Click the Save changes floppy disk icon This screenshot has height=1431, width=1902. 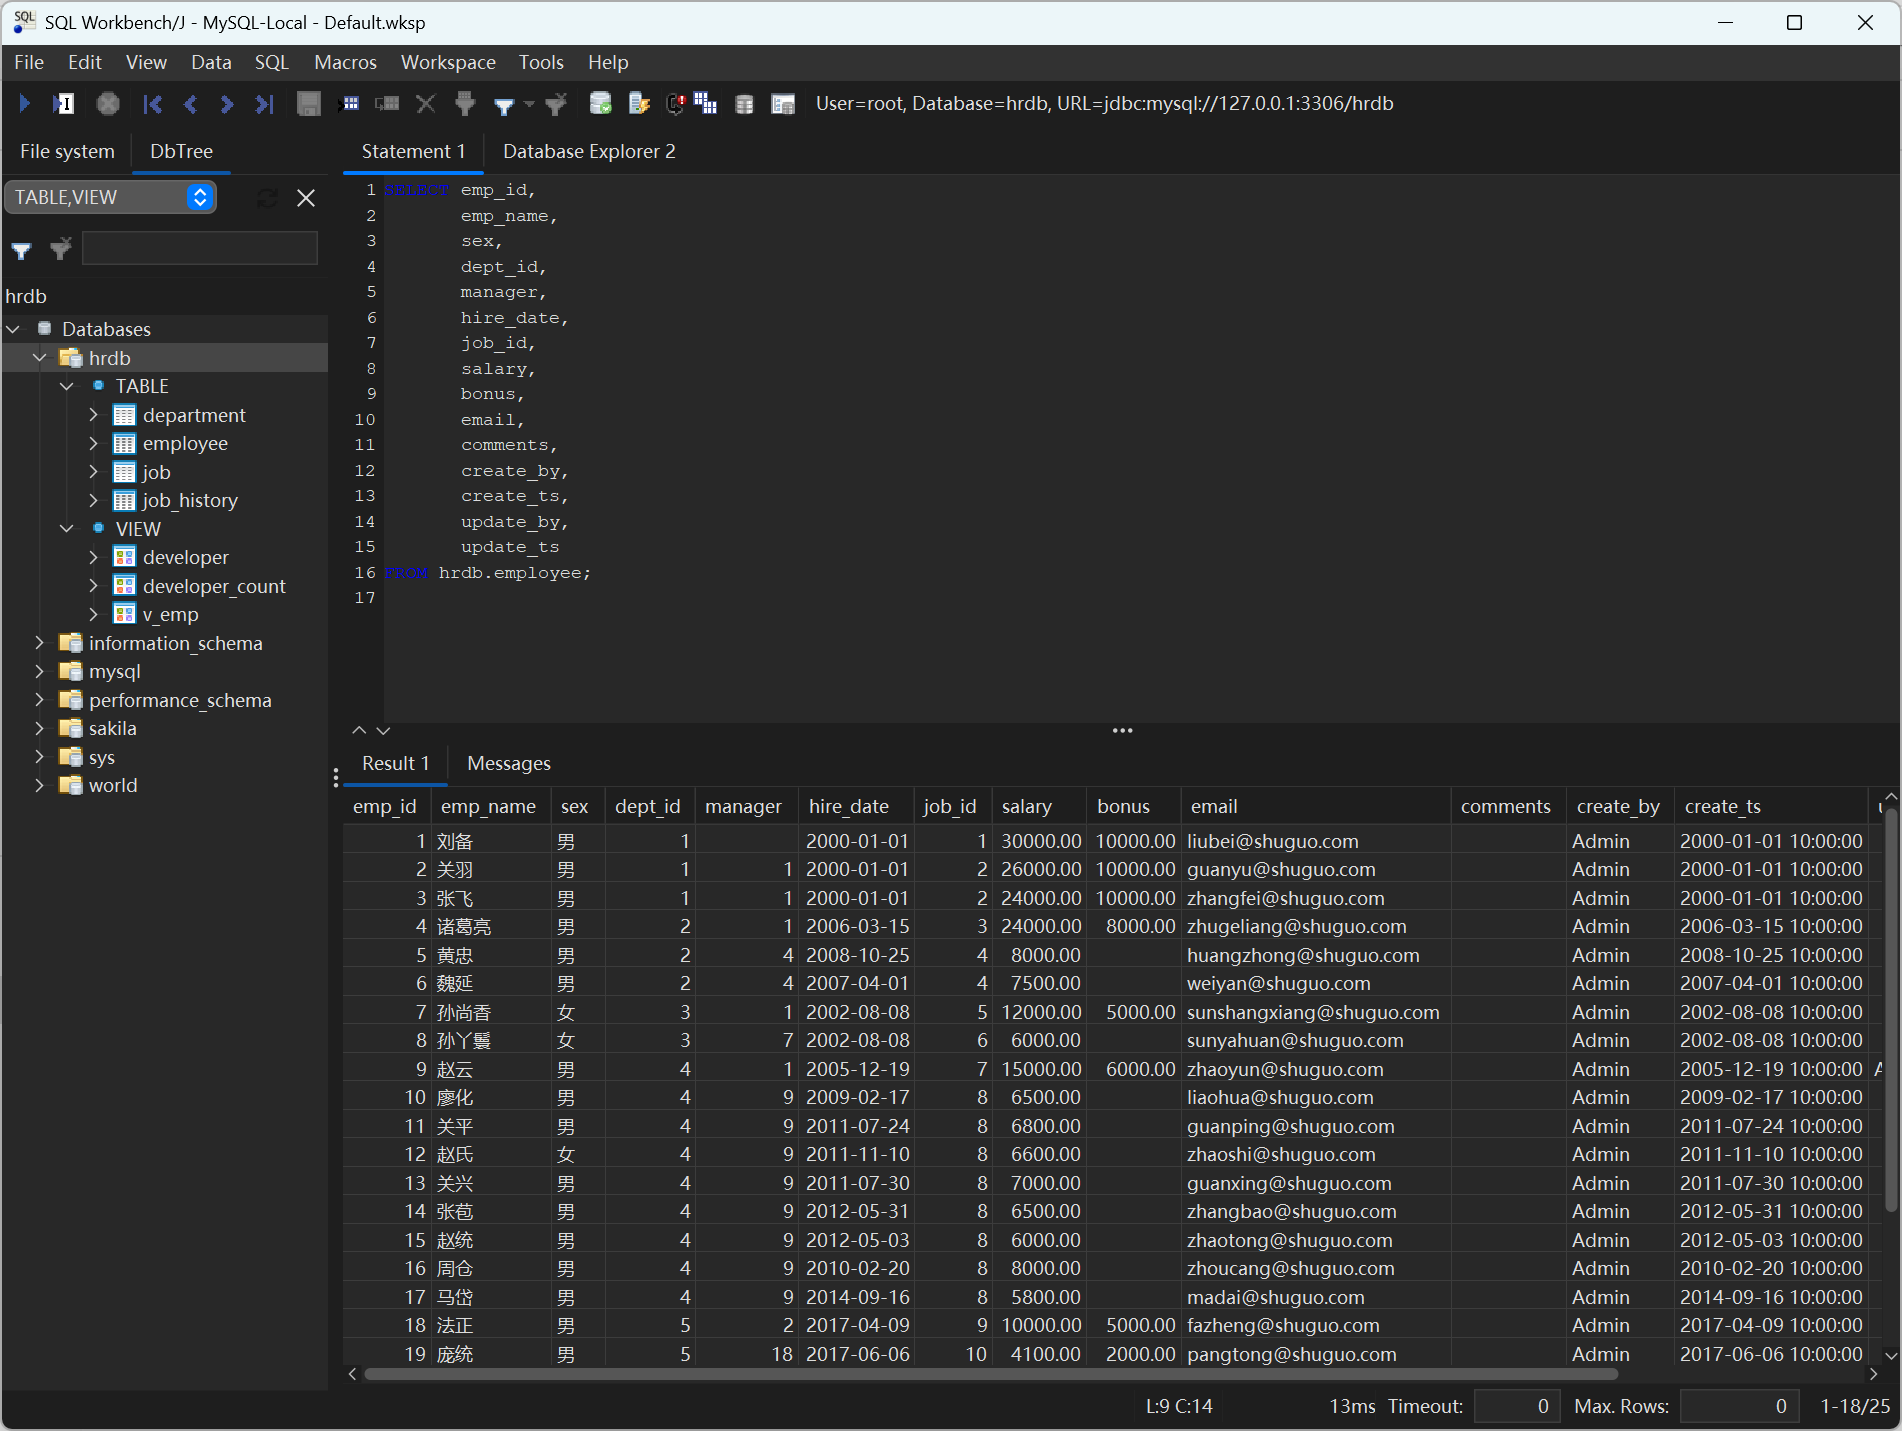(x=309, y=103)
